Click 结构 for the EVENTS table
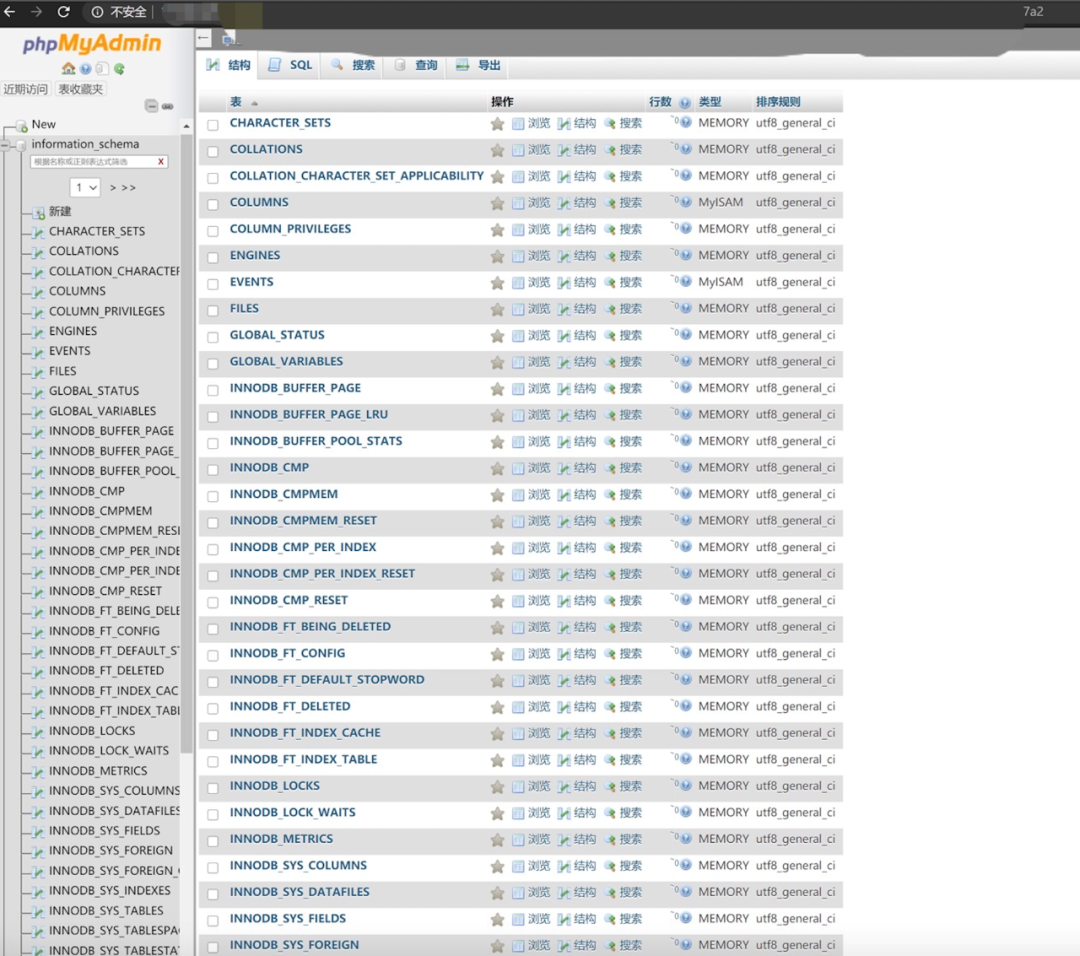Screen dimensions: 1080x956 [577, 282]
